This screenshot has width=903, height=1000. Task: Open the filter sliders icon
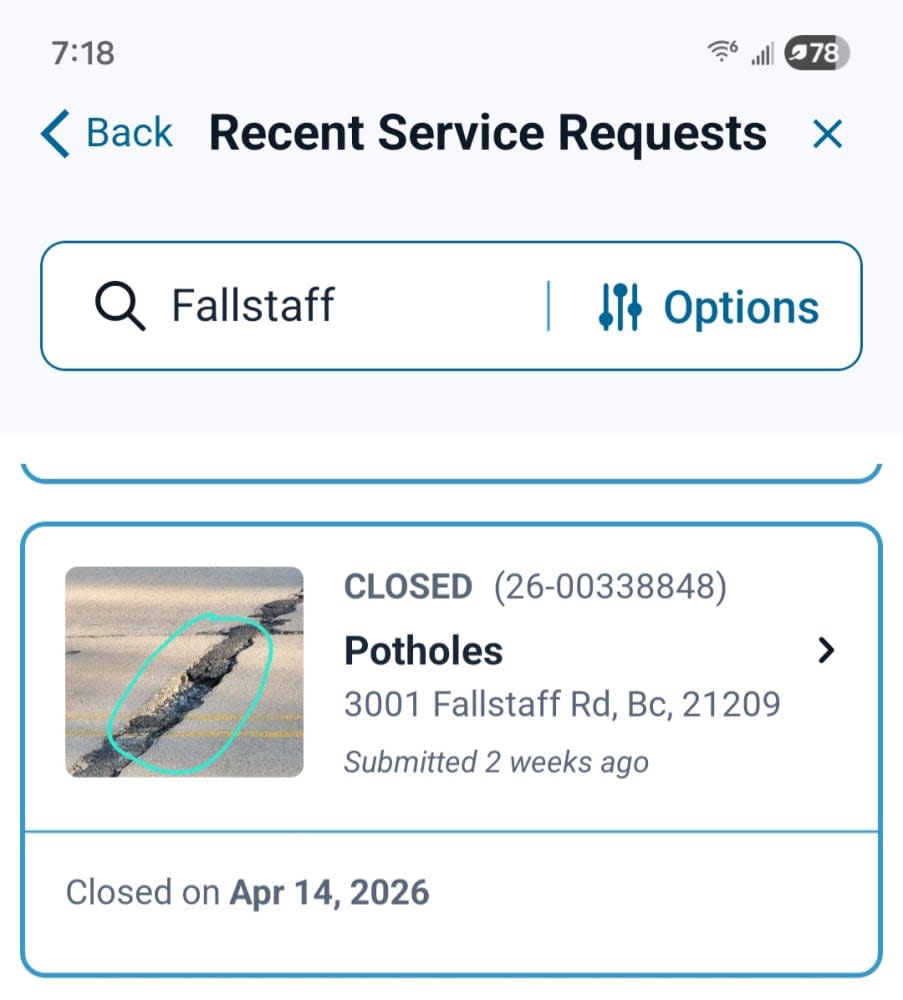point(619,307)
